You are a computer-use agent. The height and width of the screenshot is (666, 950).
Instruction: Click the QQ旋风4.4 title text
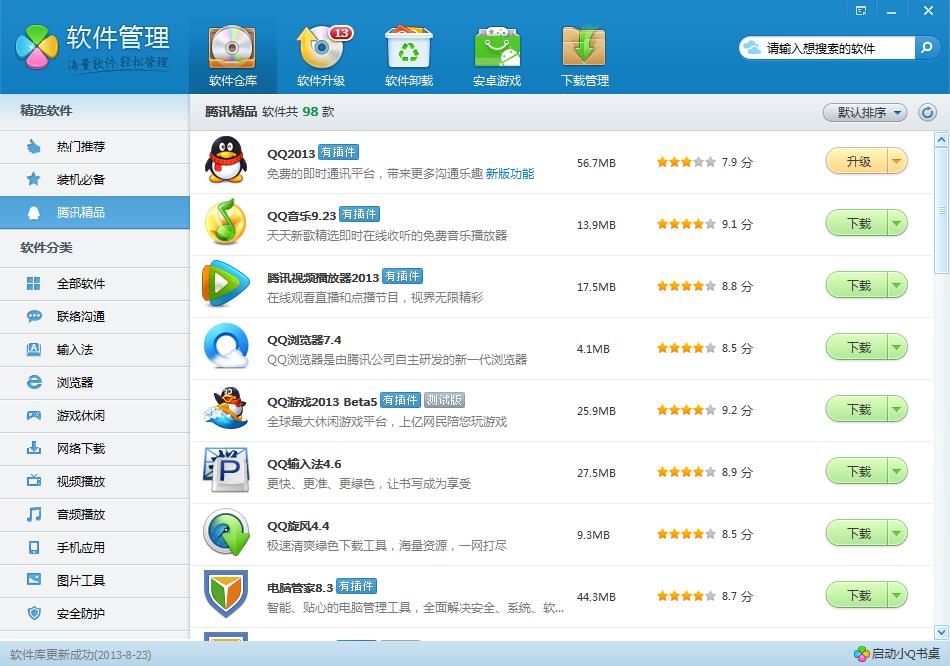[x=298, y=526]
